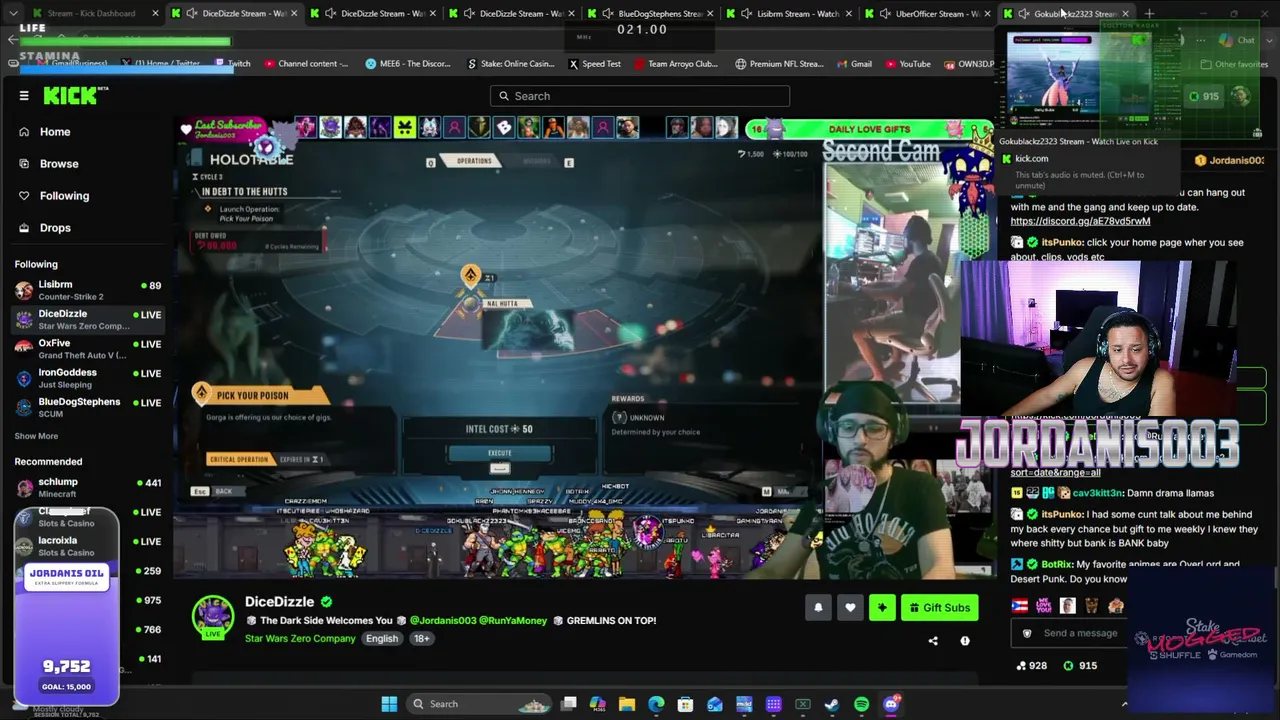Open the Windows Start menu

tap(389, 704)
